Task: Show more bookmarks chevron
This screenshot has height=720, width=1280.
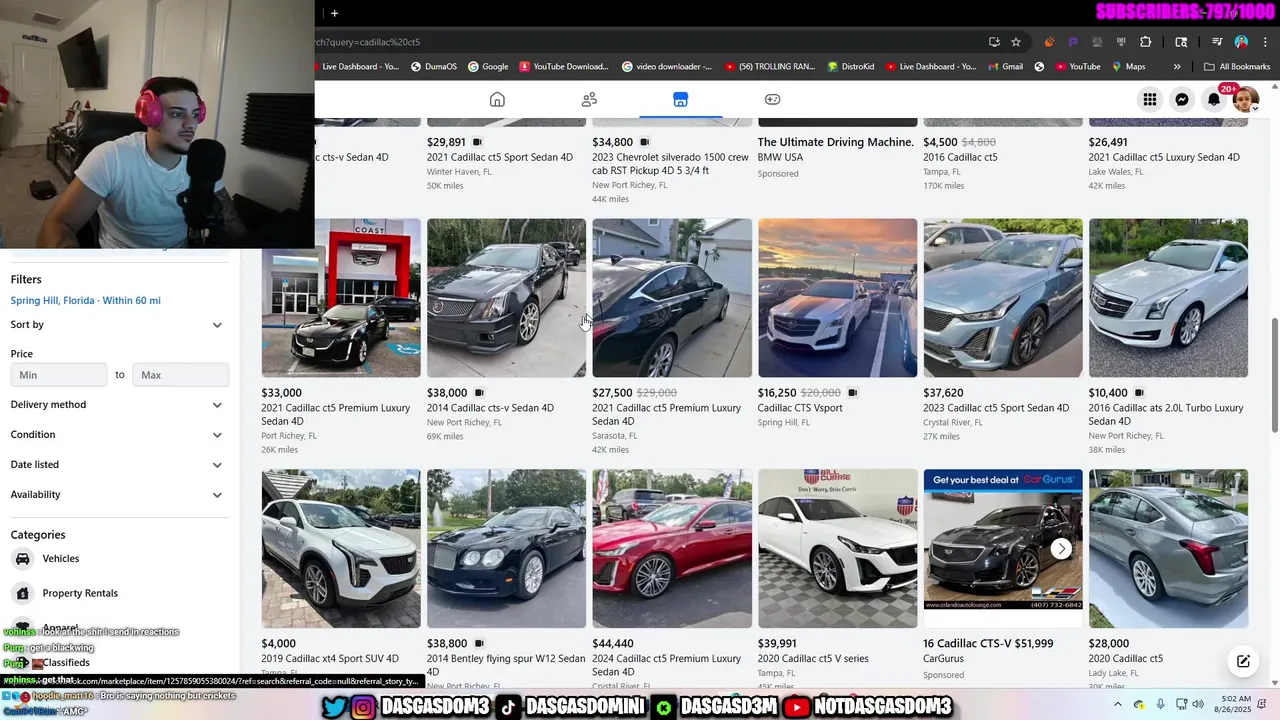Action: [x=1177, y=67]
